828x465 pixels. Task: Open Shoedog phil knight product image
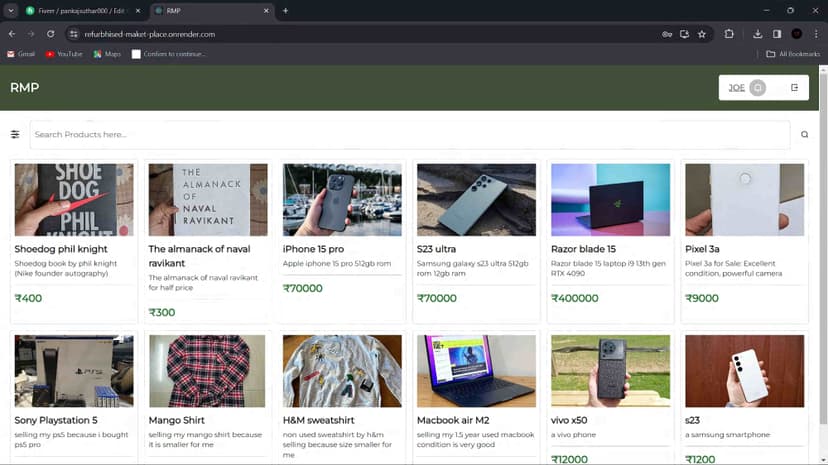(x=74, y=200)
